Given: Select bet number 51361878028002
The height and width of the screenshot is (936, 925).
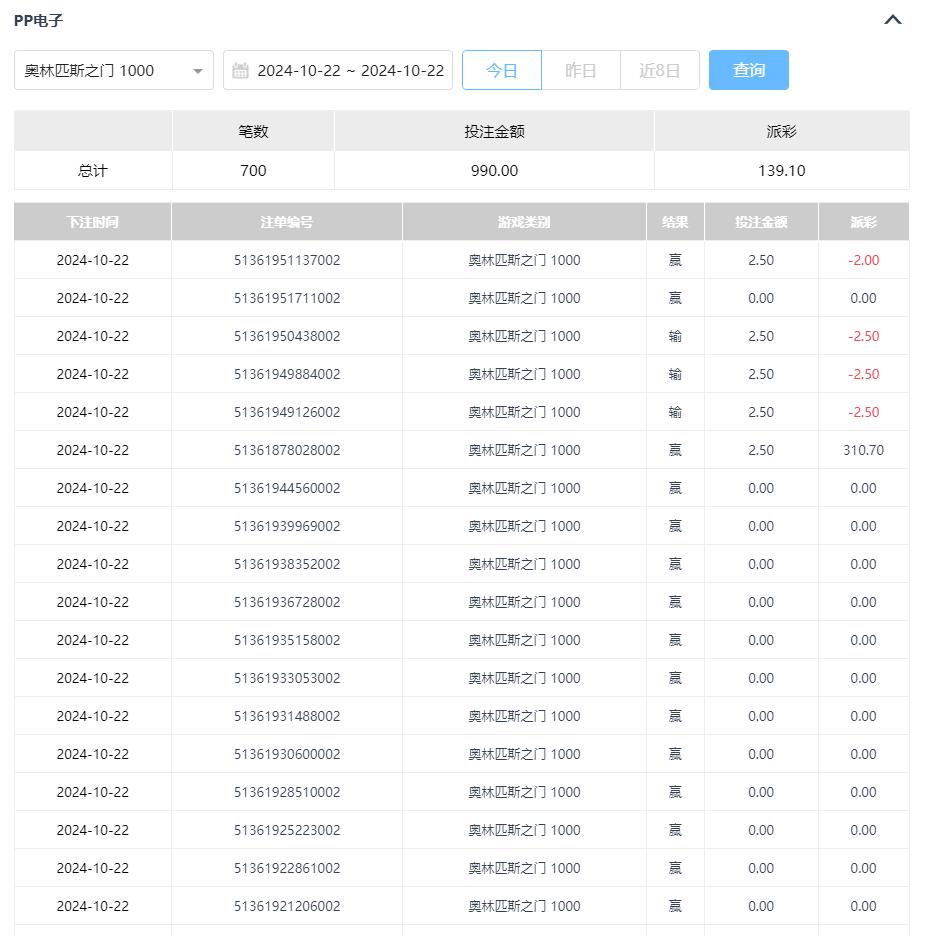Looking at the screenshot, I should coord(286,450).
